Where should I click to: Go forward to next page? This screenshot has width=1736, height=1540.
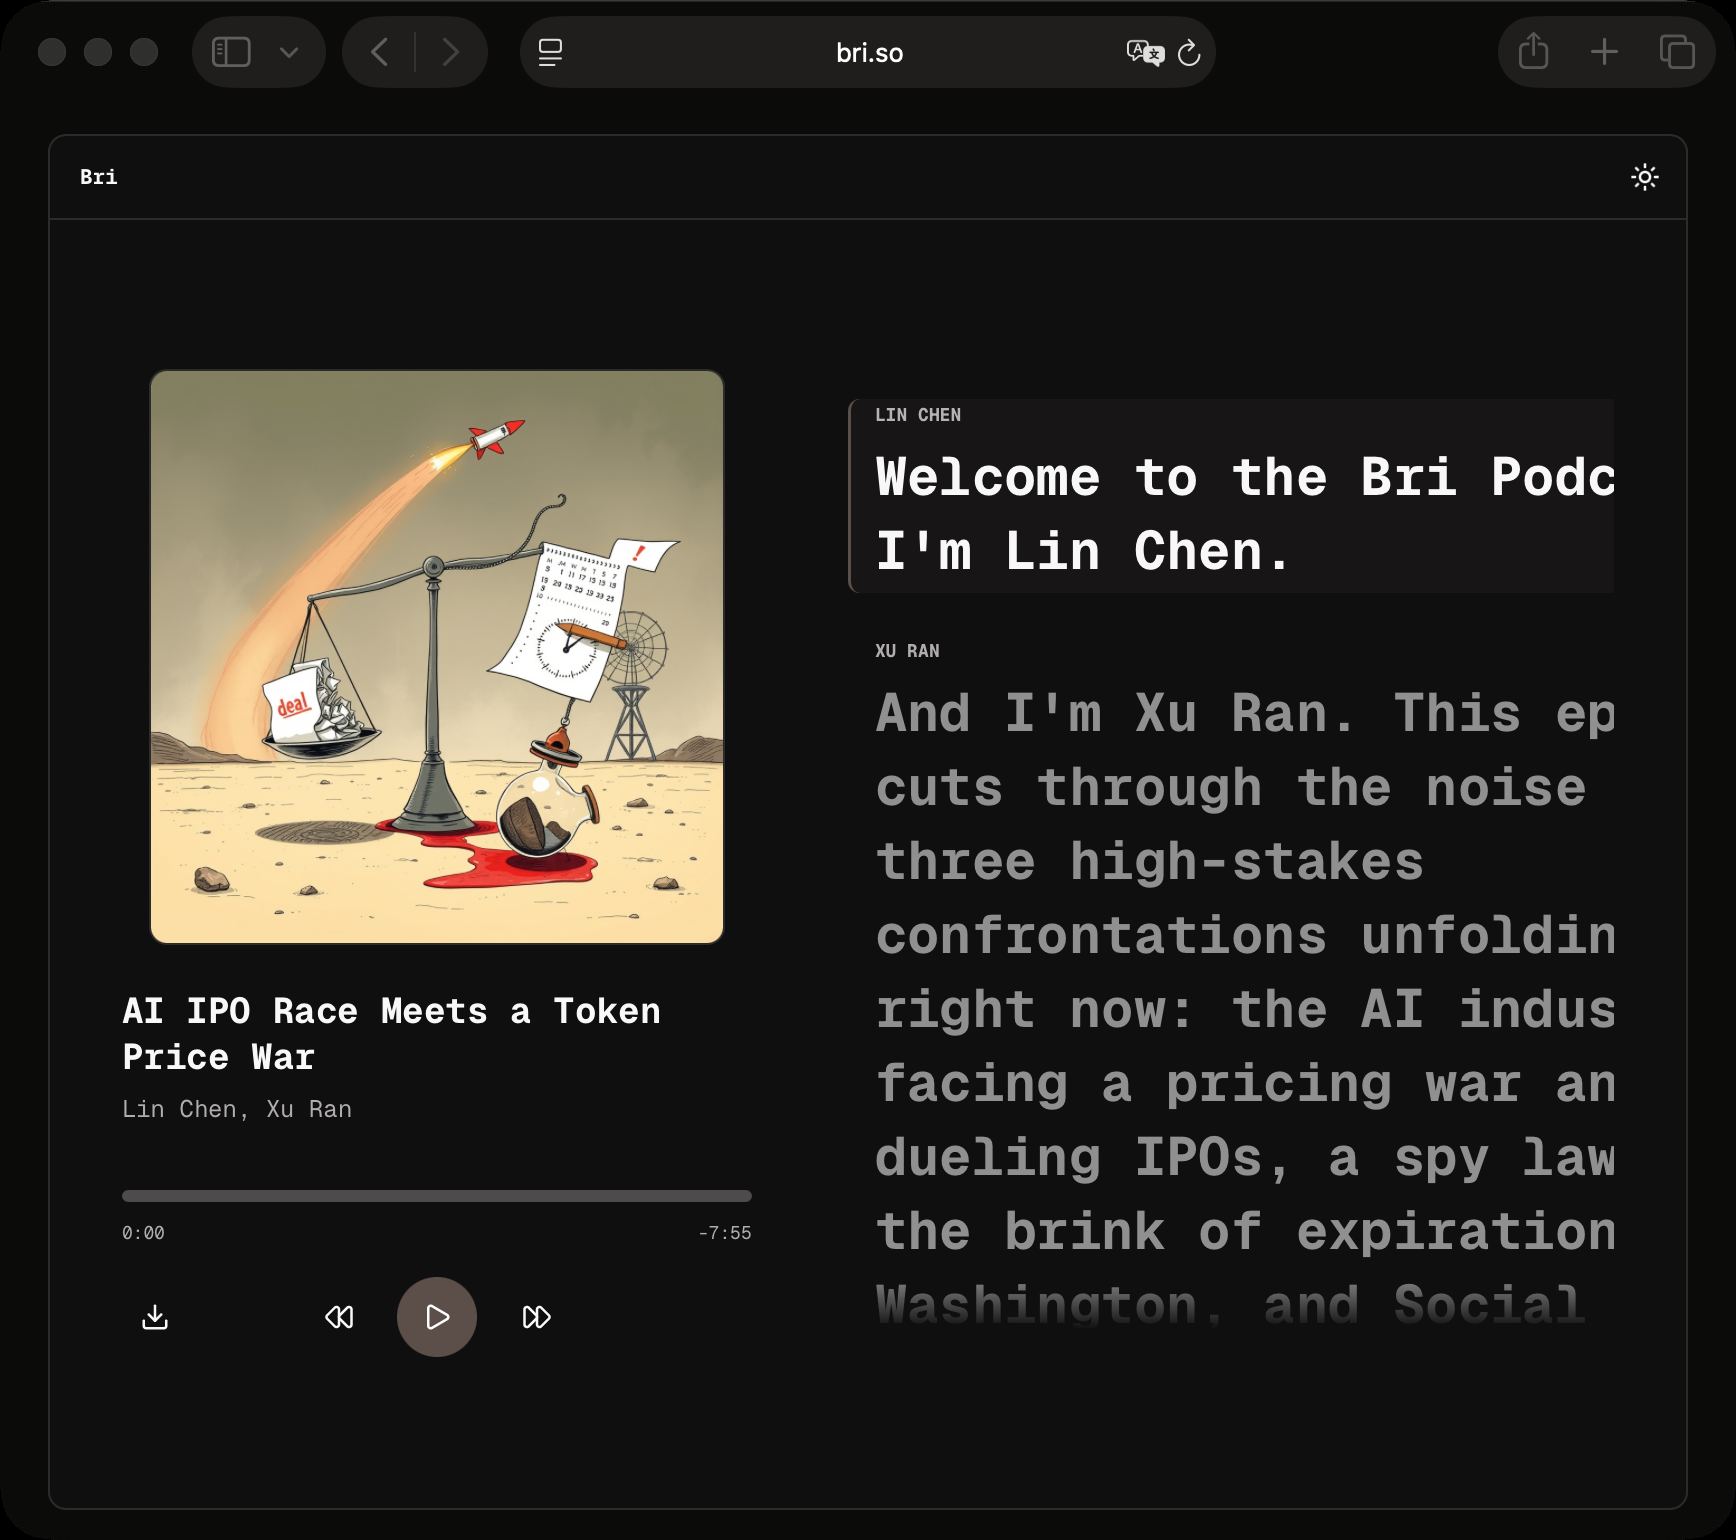(451, 52)
